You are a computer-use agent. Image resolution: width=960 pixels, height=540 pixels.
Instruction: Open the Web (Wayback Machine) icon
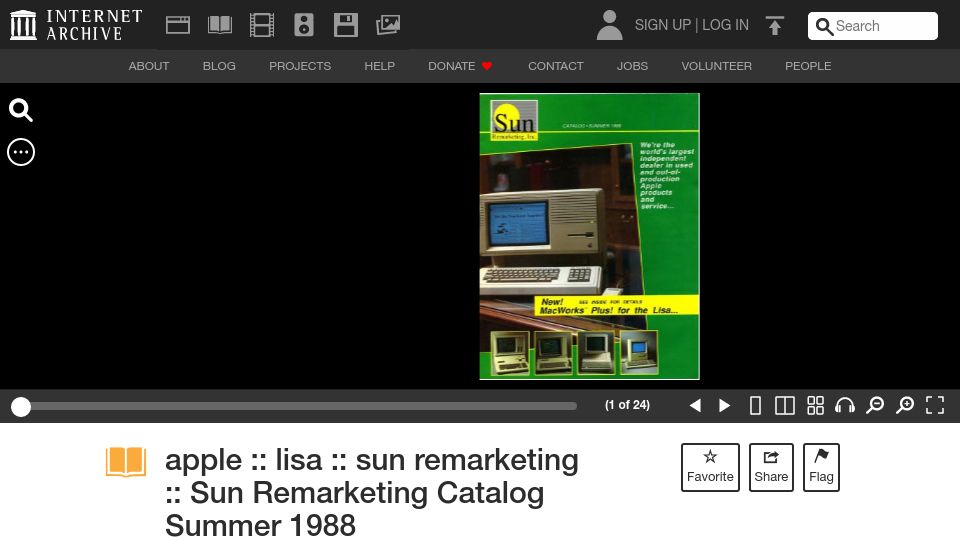[178, 25]
